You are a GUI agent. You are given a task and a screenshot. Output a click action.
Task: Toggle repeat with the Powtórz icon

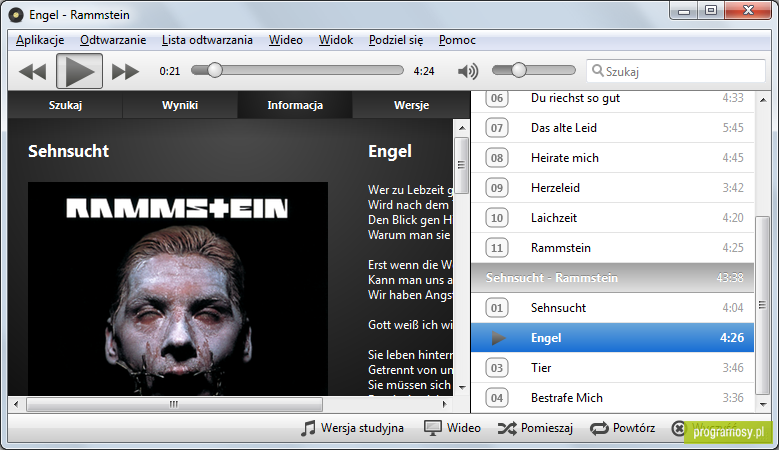click(599, 428)
